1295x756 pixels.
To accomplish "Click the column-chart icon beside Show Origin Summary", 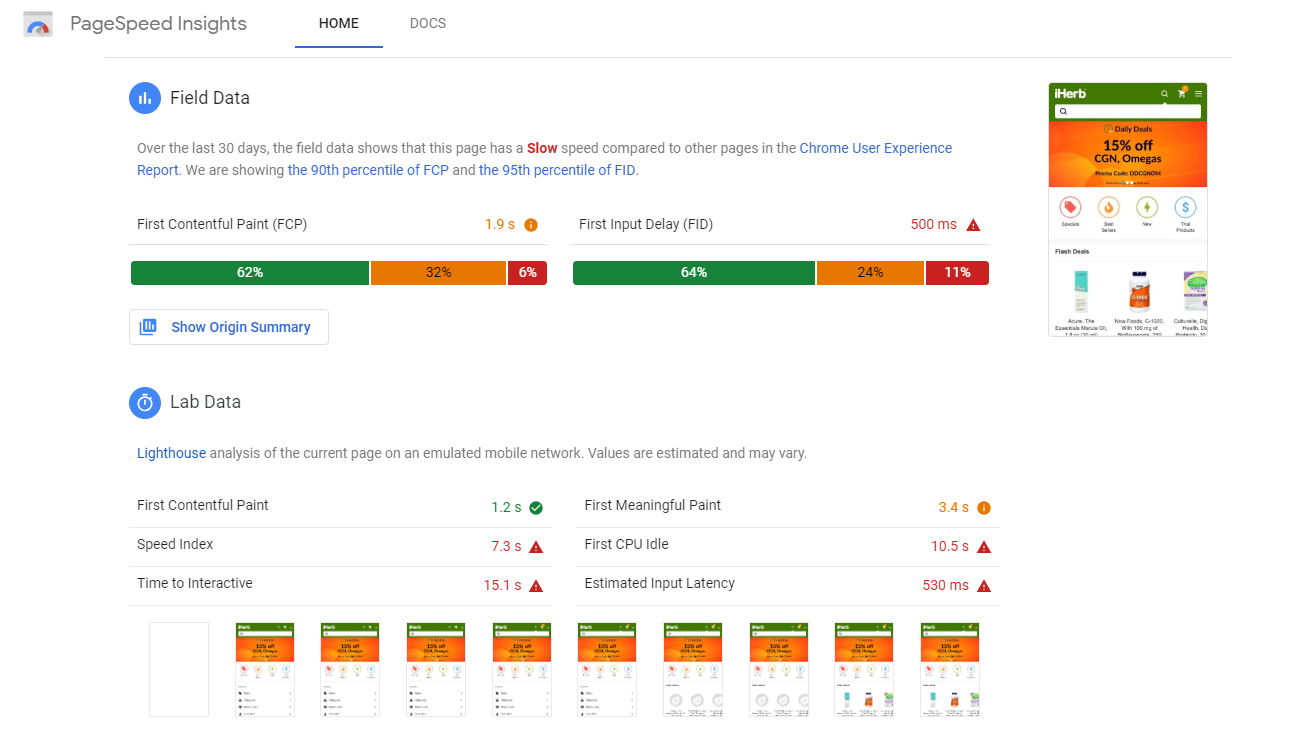I will pyautogui.click(x=148, y=327).
